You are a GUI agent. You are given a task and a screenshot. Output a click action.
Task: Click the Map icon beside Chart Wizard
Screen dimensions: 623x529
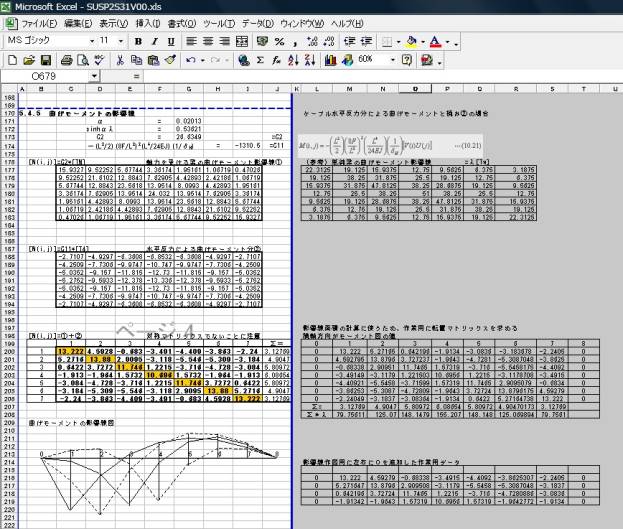tap(347, 60)
